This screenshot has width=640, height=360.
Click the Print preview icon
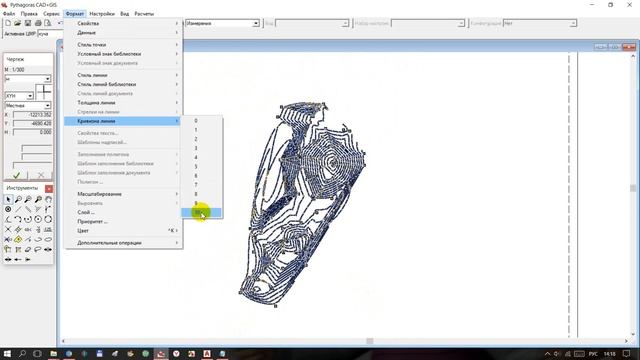[48, 23]
